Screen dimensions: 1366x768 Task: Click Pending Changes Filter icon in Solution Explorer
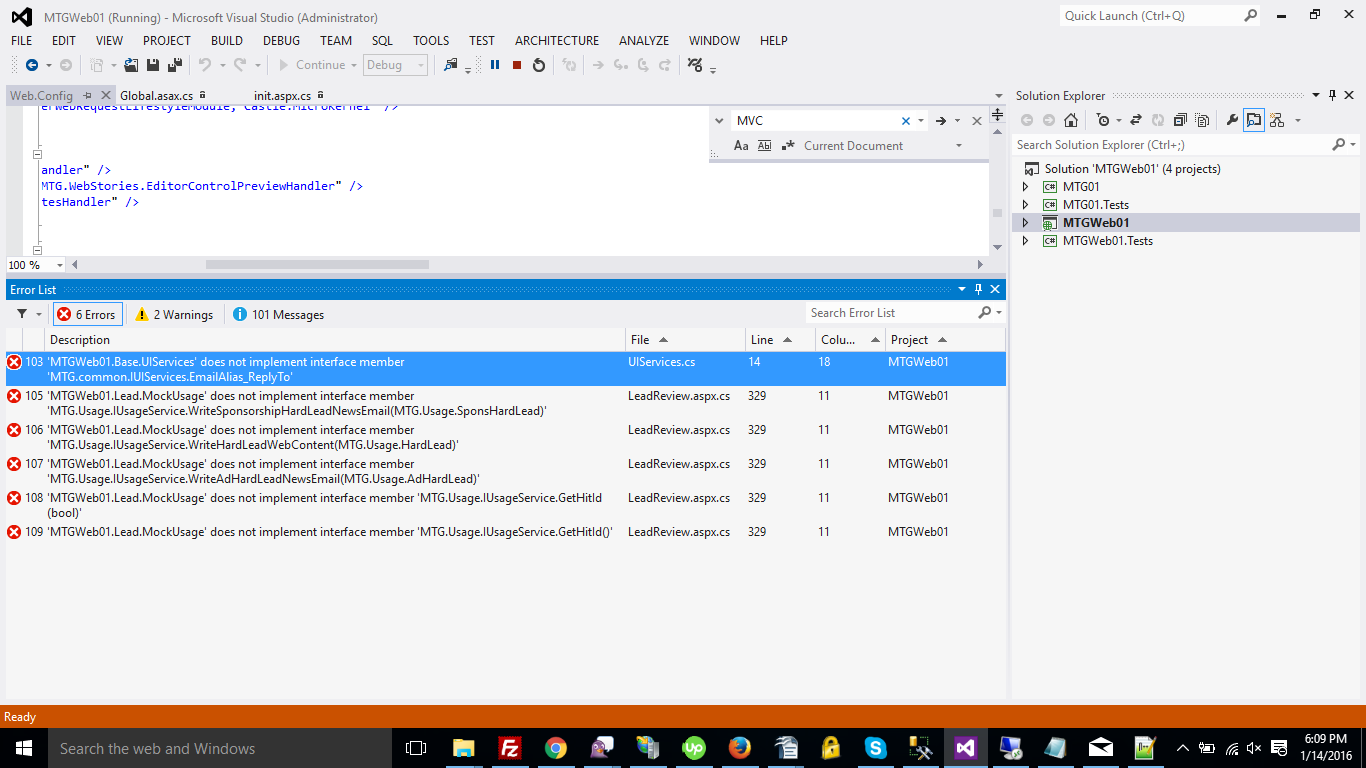pos(1102,120)
